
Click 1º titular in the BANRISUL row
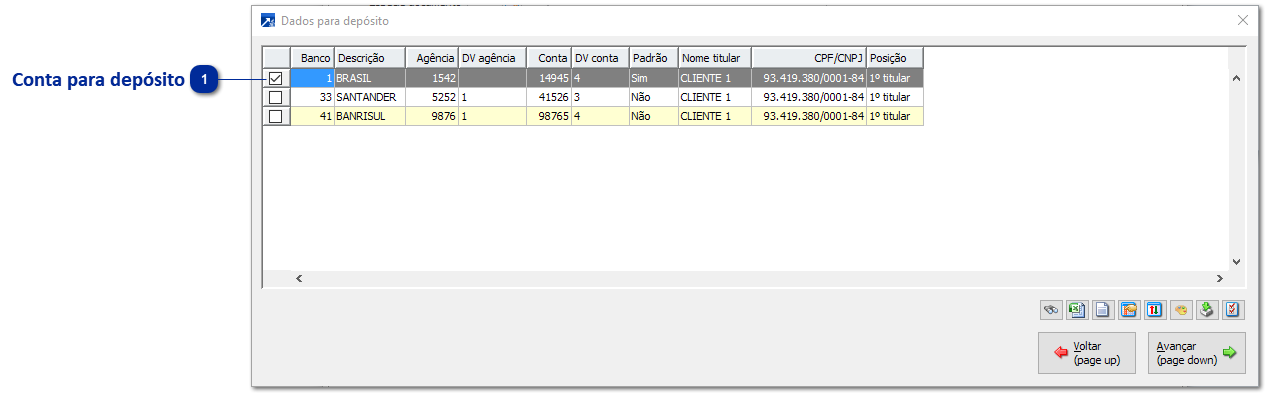[x=895, y=116]
